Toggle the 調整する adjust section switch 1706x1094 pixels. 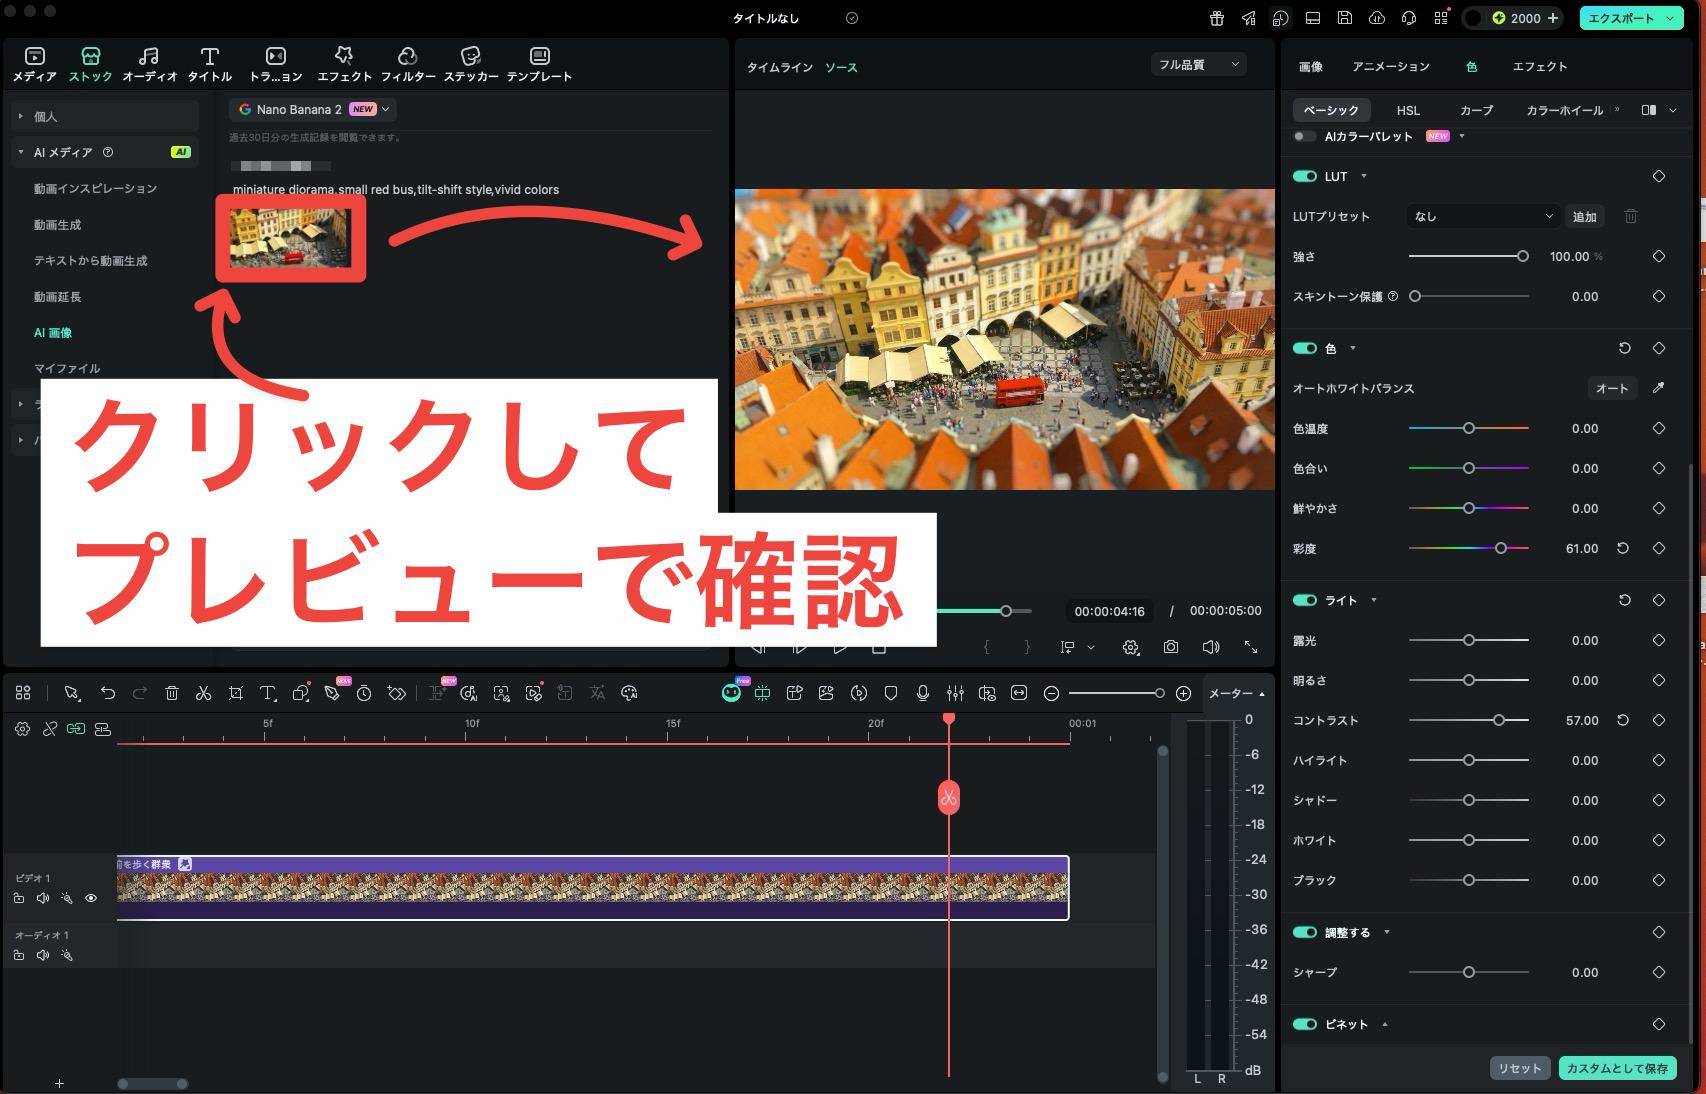point(1304,932)
